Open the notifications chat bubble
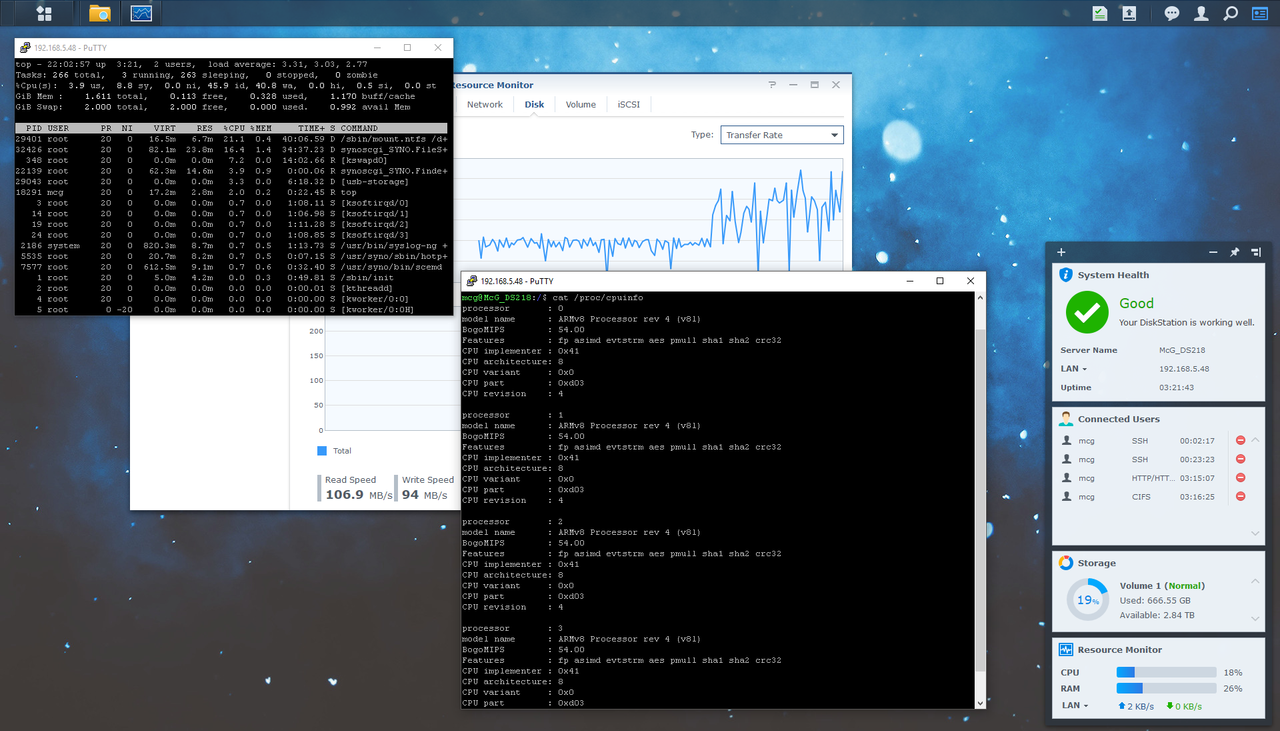The width and height of the screenshot is (1280, 731). [1170, 13]
